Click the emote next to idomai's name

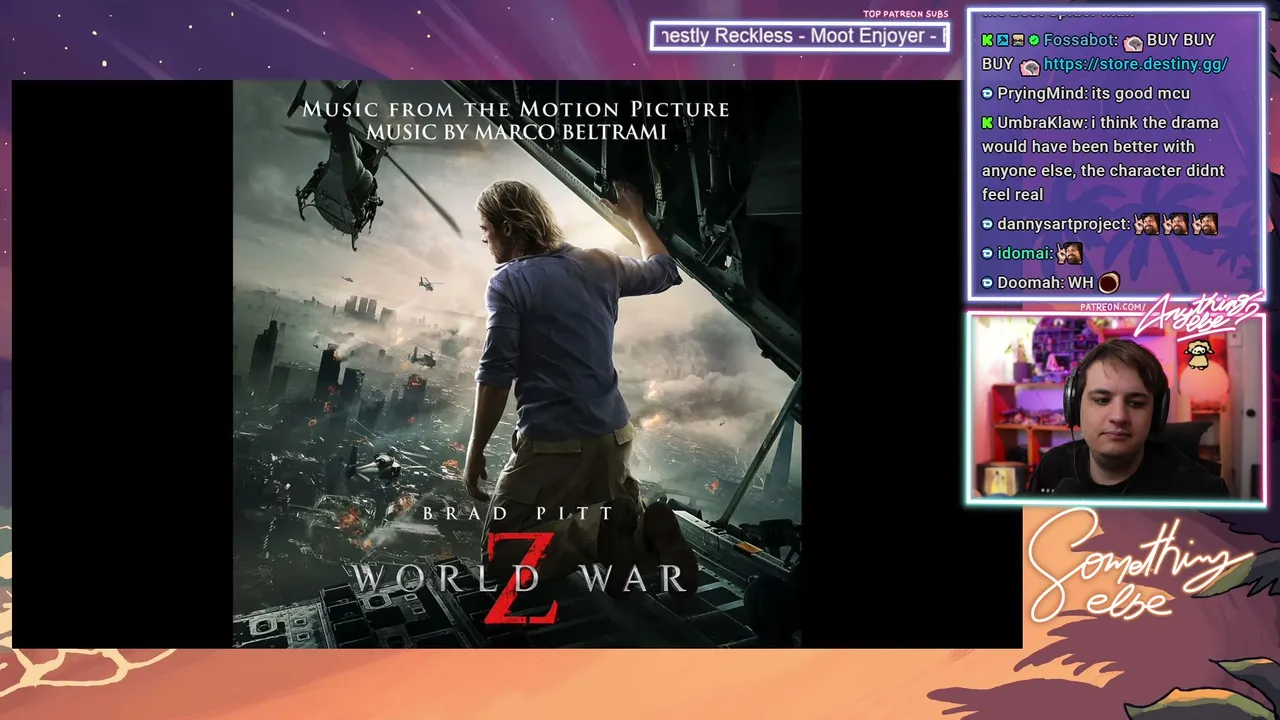[x=1070, y=253]
